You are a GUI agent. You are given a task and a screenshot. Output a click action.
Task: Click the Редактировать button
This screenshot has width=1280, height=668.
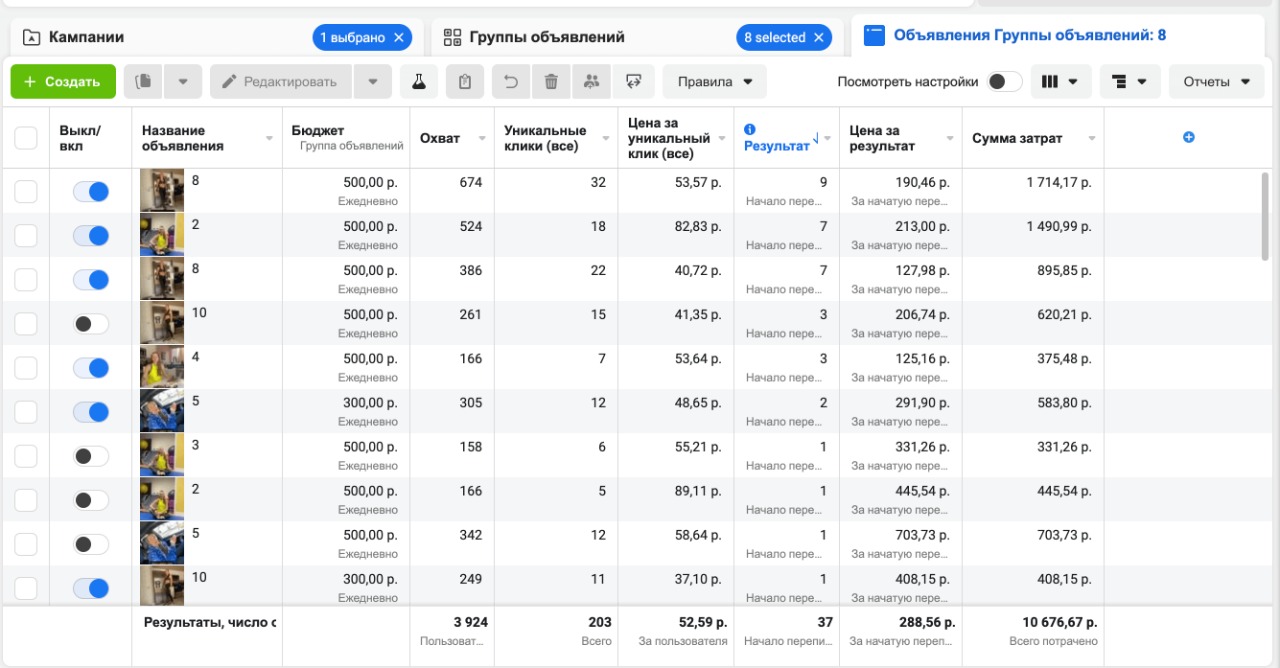pos(280,82)
